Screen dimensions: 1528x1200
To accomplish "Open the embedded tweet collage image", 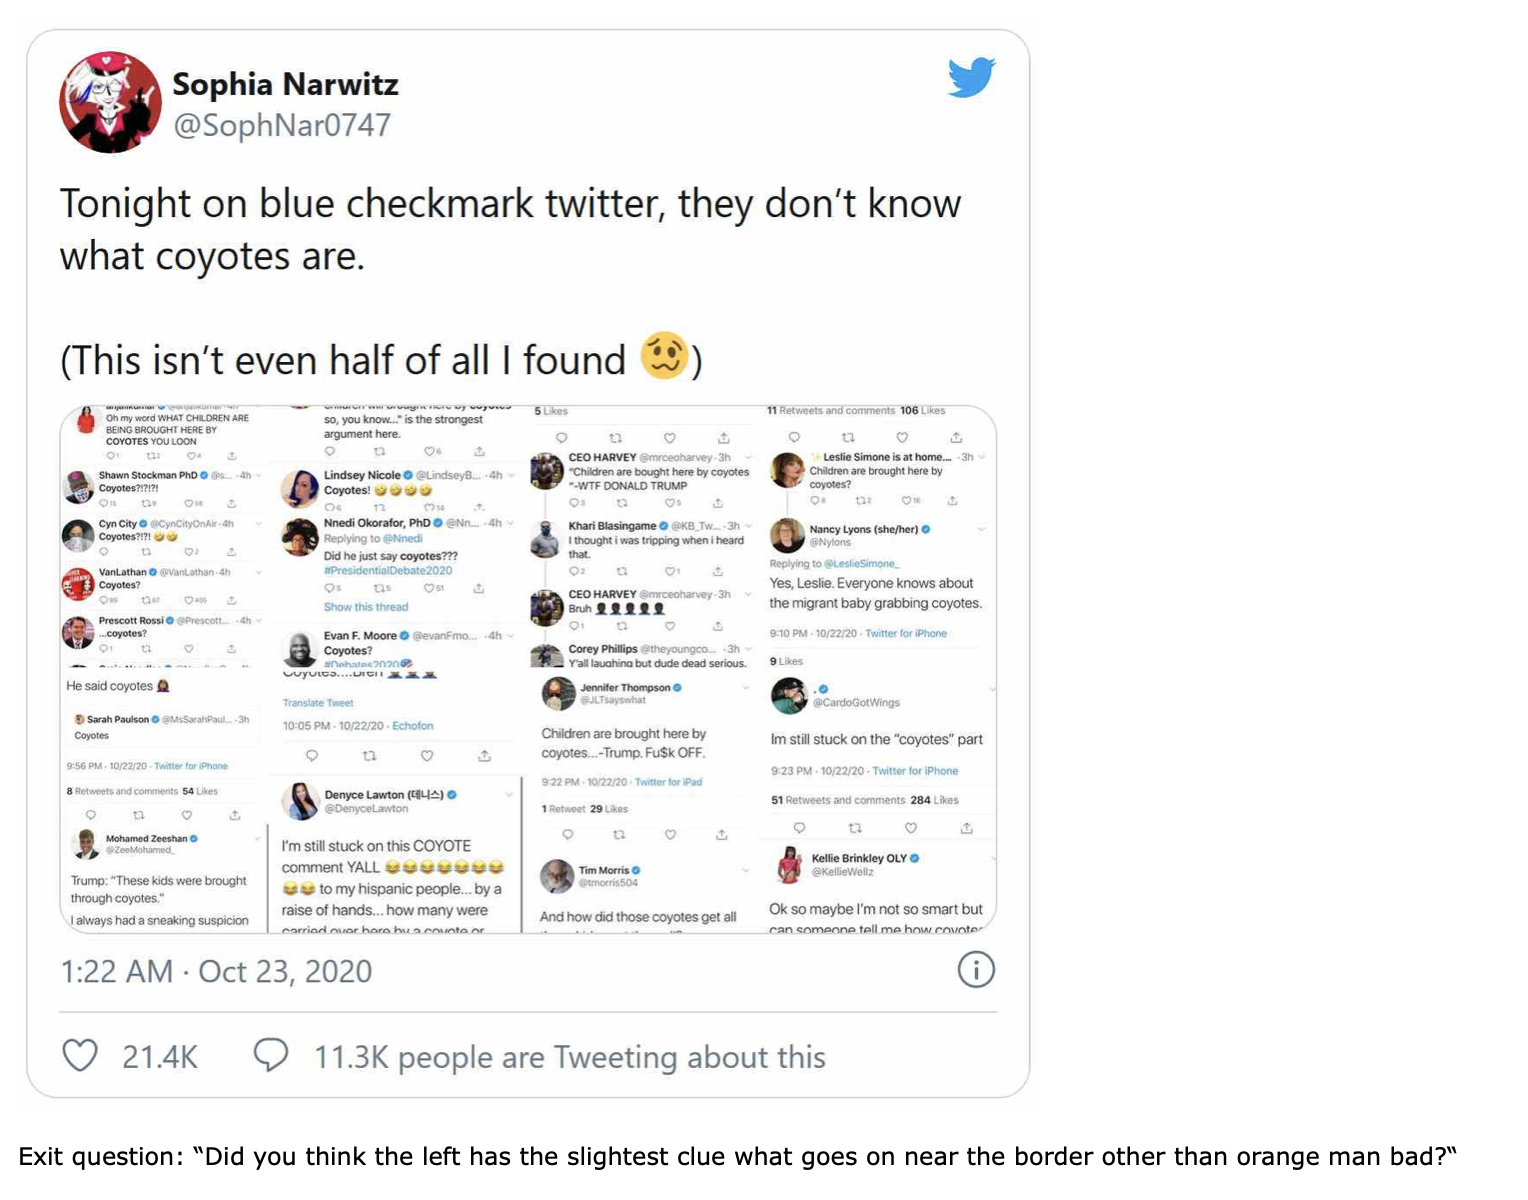I will tap(528, 669).
